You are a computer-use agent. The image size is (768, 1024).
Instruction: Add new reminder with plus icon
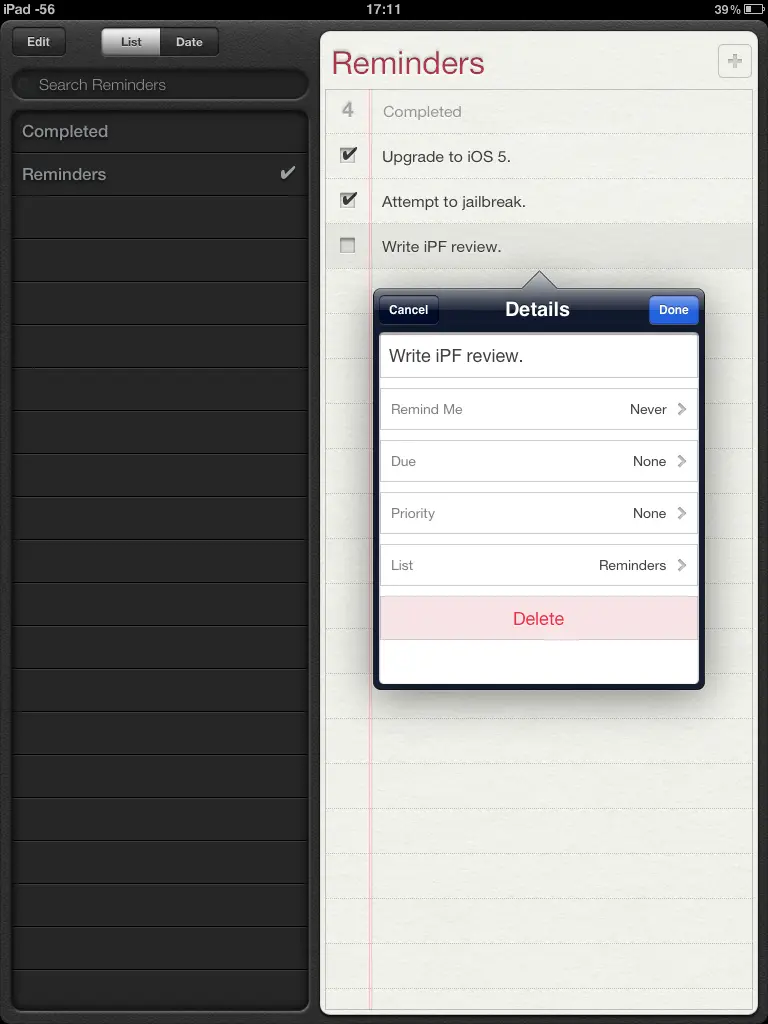(735, 62)
